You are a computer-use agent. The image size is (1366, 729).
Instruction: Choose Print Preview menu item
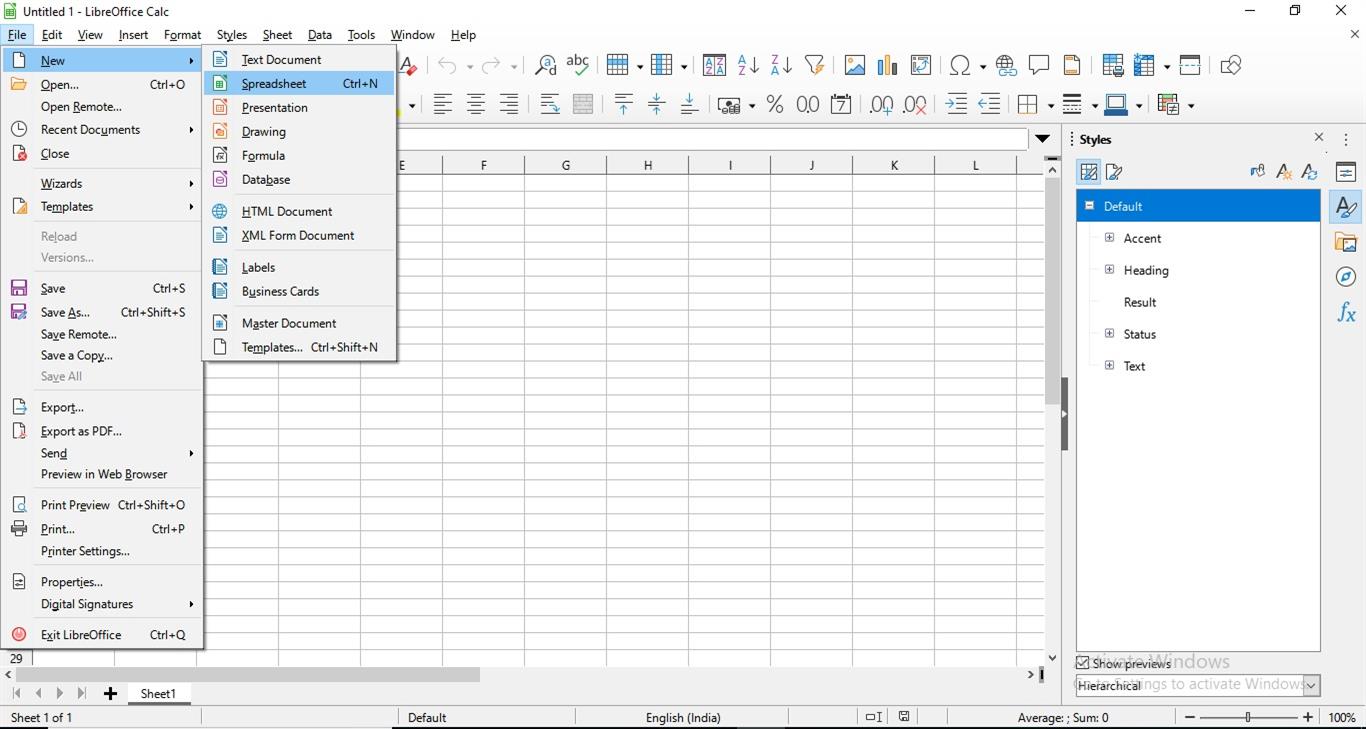coord(102,505)
